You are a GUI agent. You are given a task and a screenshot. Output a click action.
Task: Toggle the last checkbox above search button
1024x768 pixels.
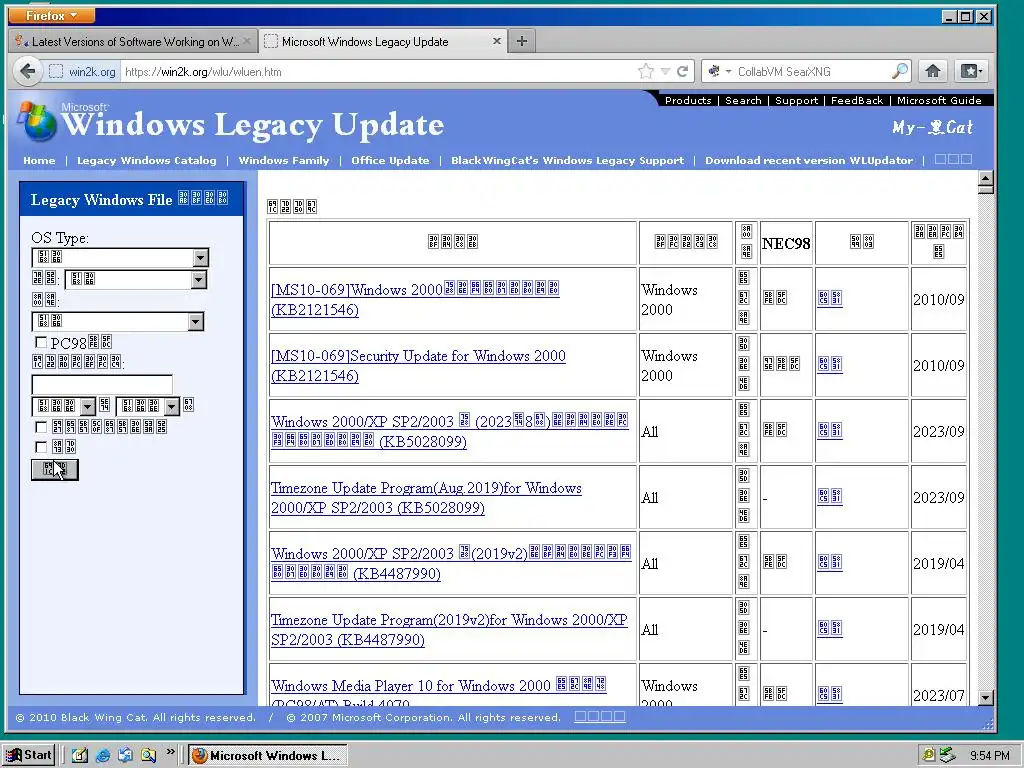coord(41,447)
